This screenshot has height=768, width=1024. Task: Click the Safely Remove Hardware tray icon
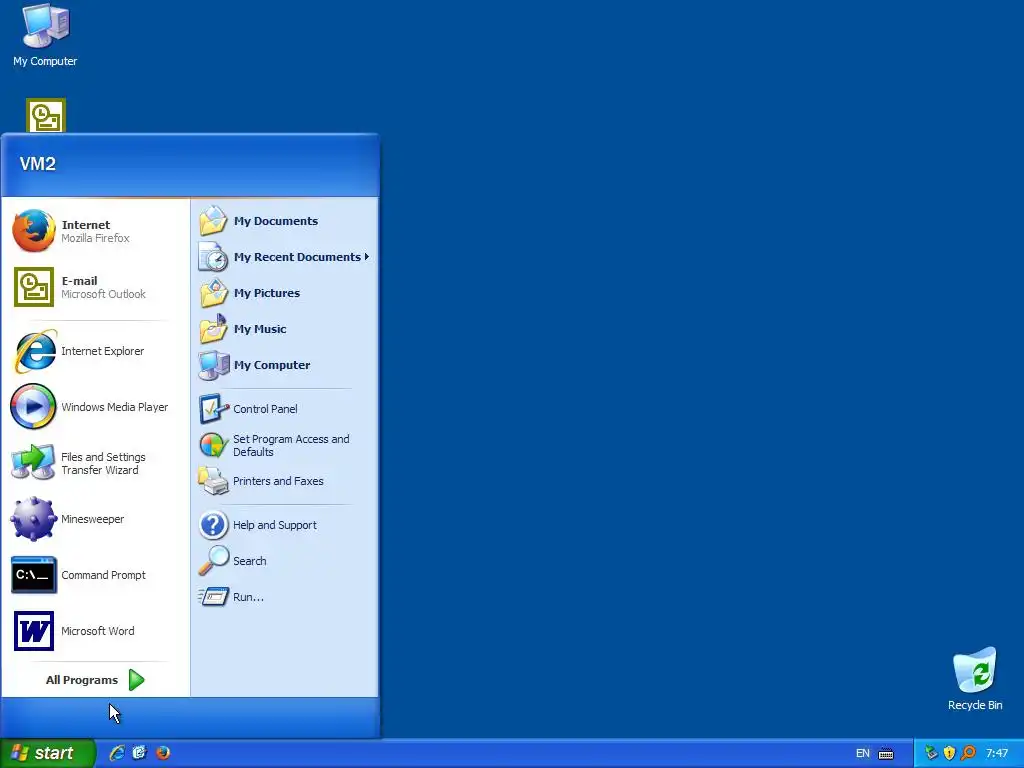[x=931, y=753]
